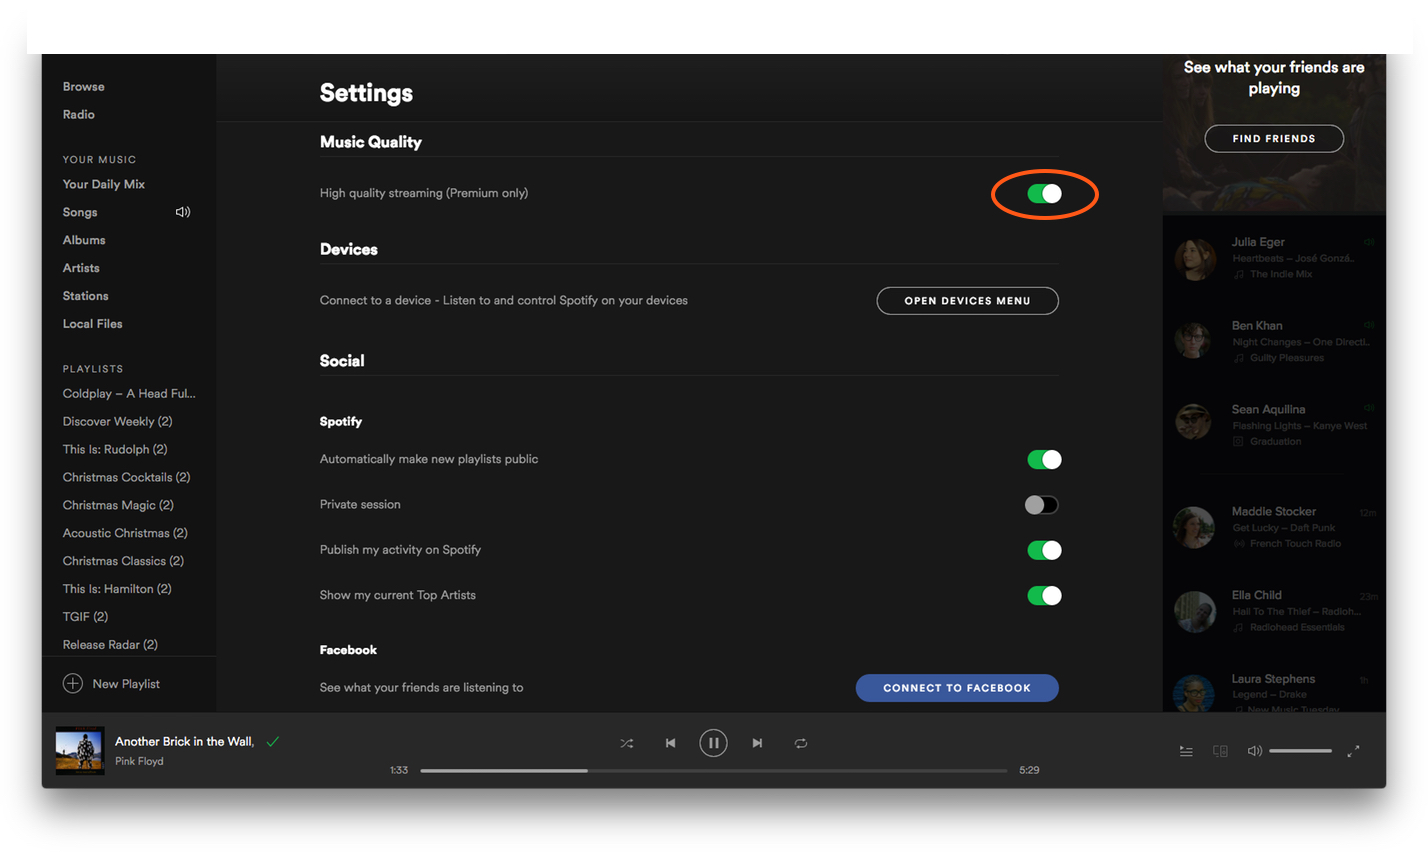Image resolution: width=1428 pixels, height=852 pixels.
Task: Open Radio in the sidebar
Action: tap(79, 115)
